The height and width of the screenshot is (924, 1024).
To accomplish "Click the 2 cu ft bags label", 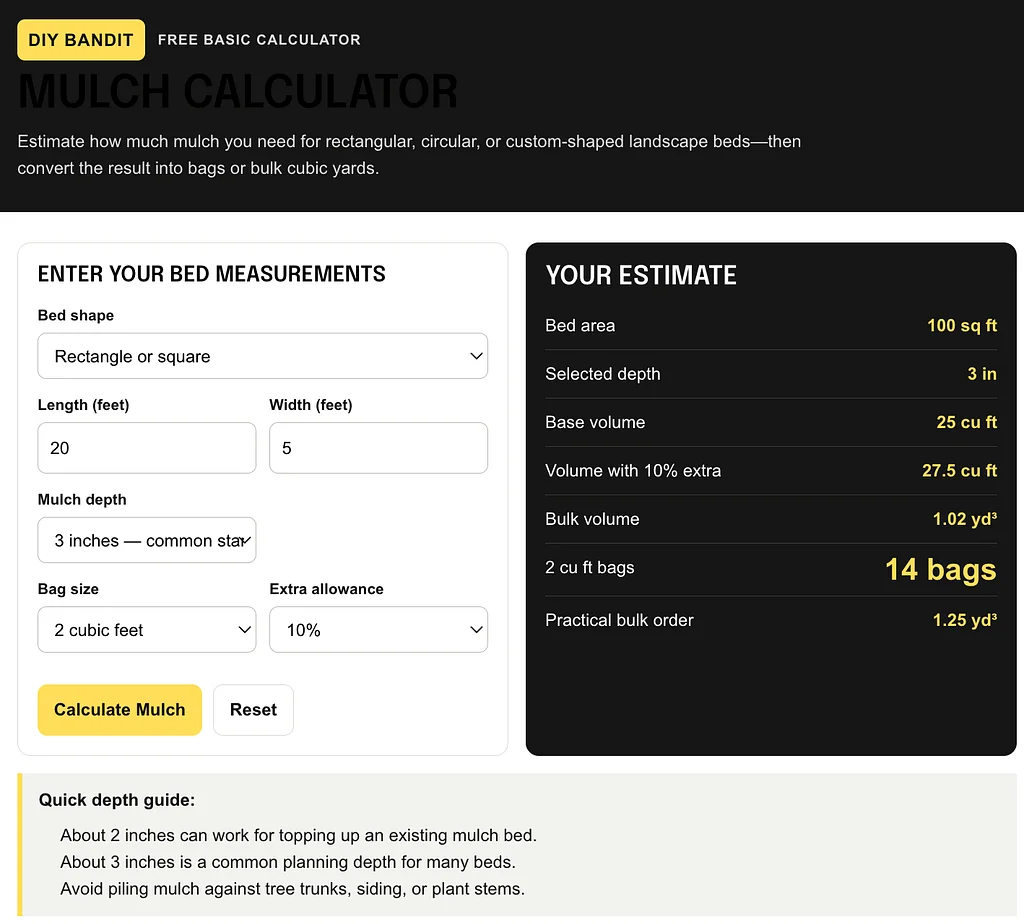I will pyautogui.click(x=590, y=567).
